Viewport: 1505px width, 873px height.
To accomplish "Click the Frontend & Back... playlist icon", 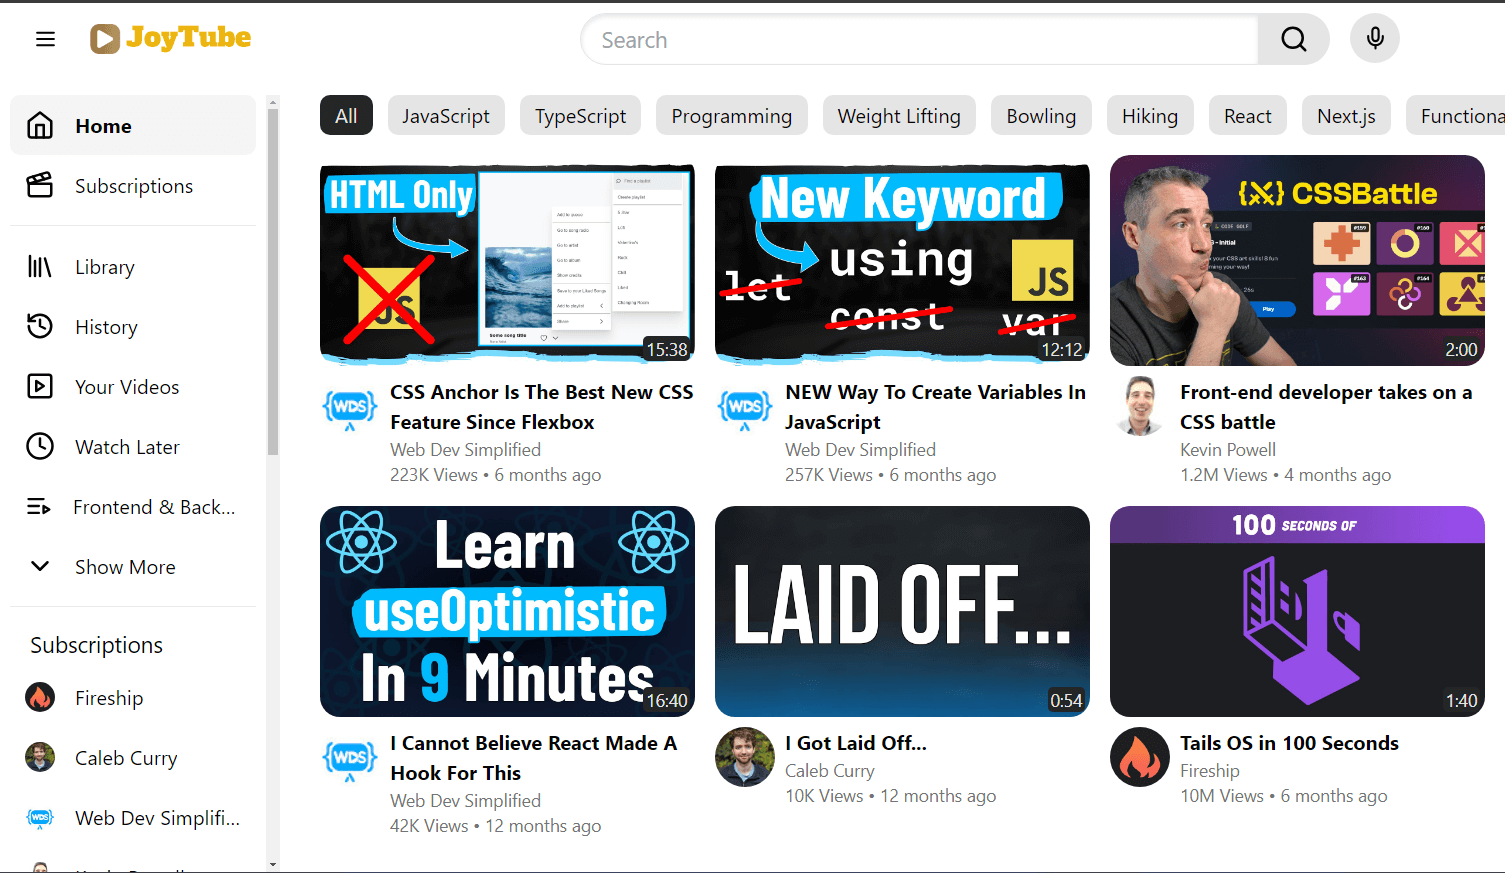I will pos(39,507).
